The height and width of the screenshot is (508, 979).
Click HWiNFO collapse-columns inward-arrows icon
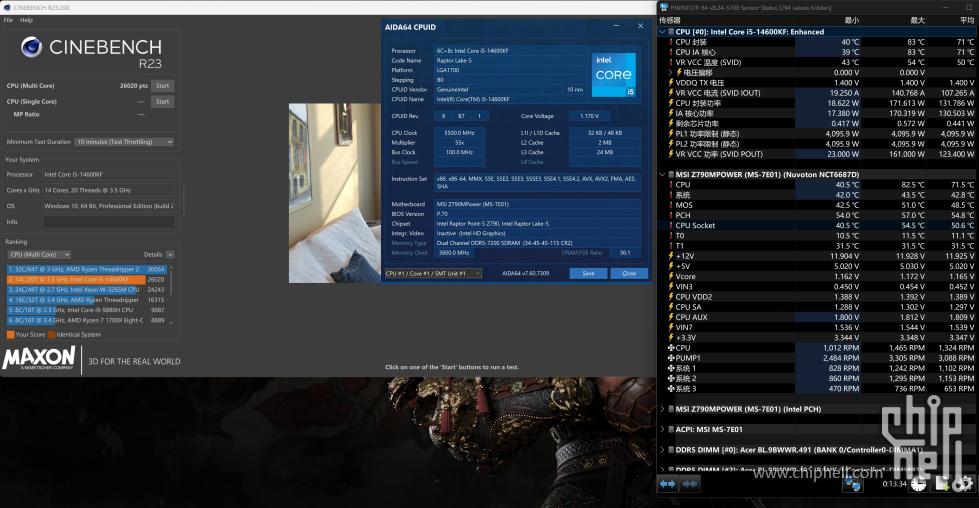pyautogui.click(x=690, y=484)
